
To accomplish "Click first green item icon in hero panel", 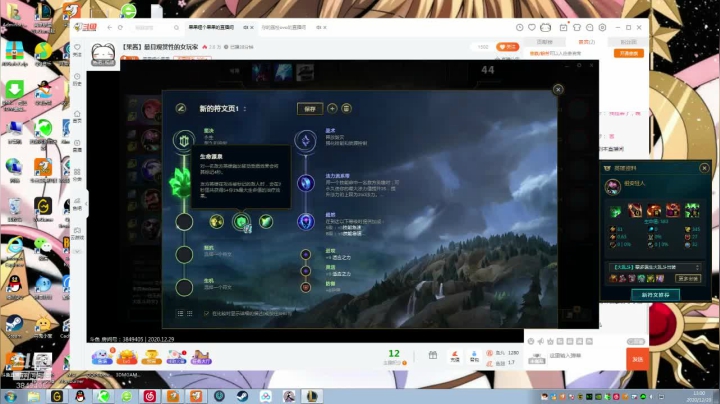I will tap(616, 211).
